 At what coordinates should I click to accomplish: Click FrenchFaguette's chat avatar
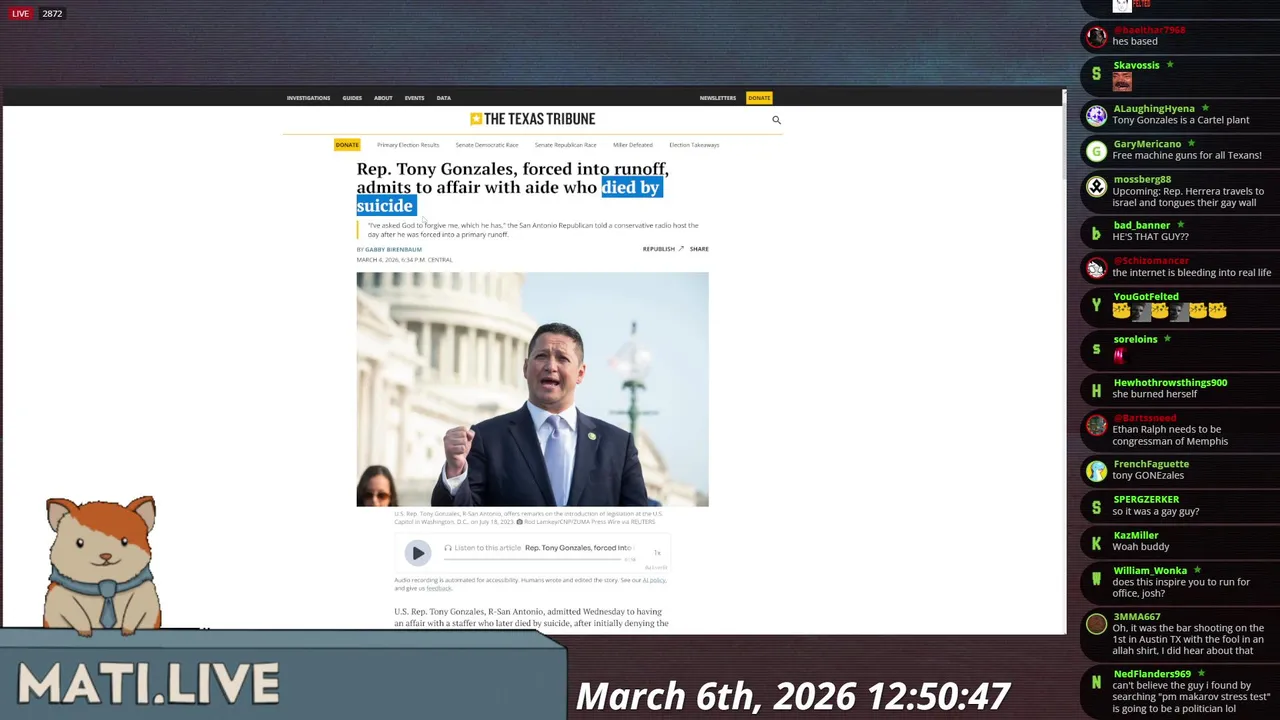point(1097,472)
